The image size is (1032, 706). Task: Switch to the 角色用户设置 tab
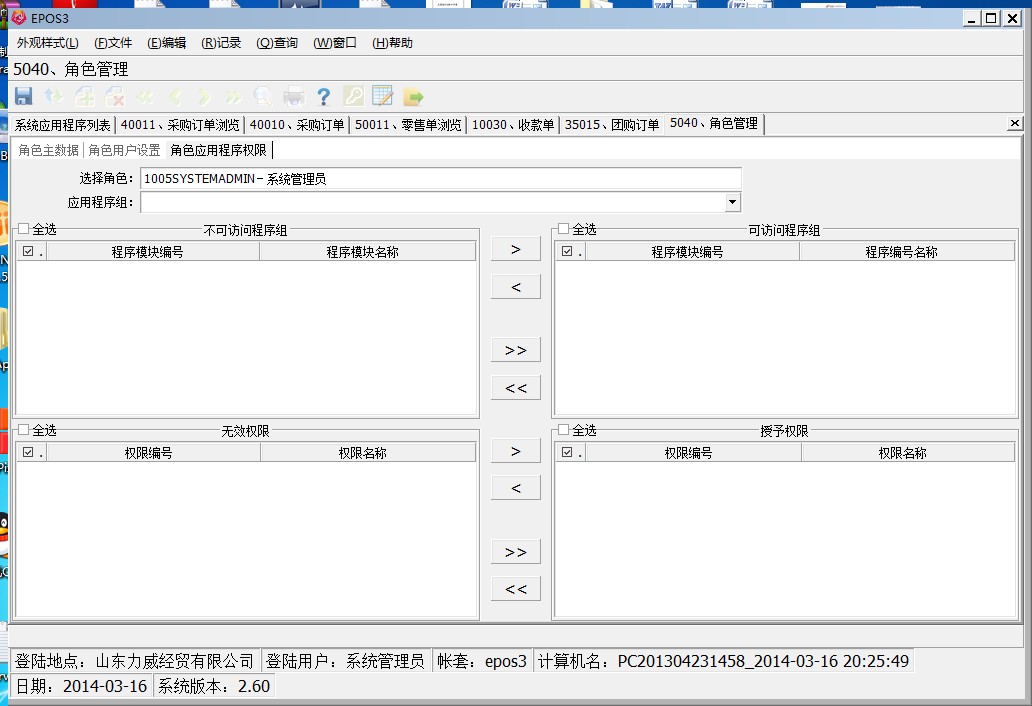click(124, 150)
